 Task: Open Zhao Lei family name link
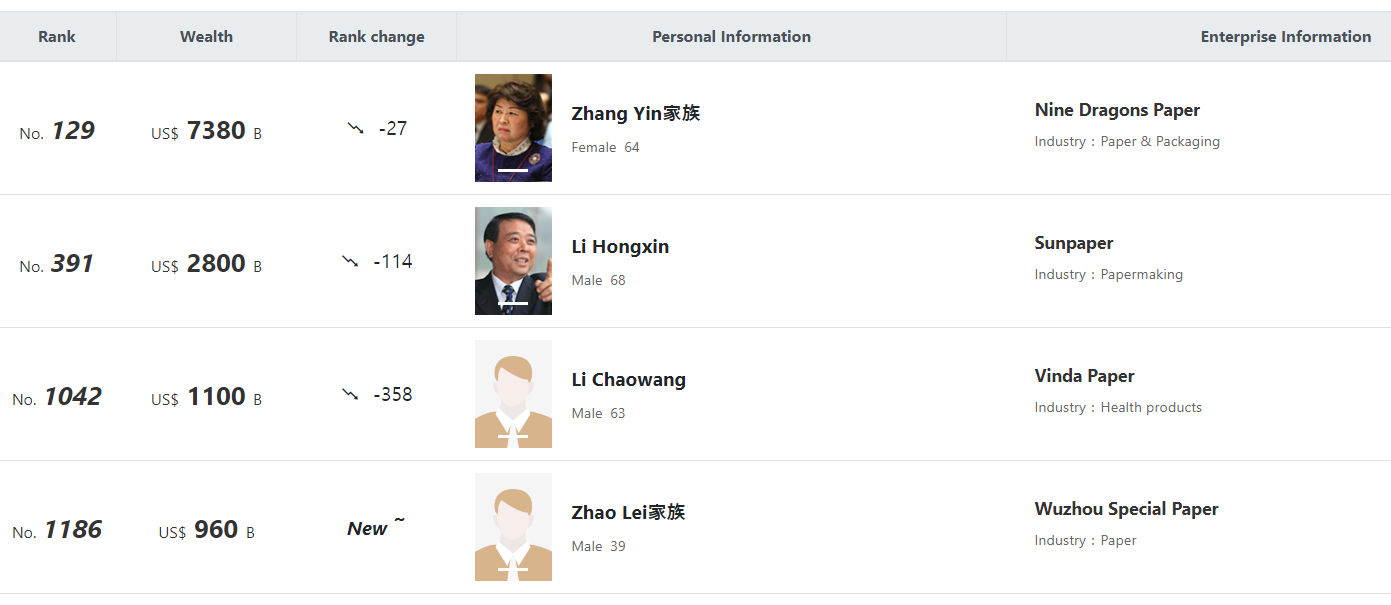[628, 513]
